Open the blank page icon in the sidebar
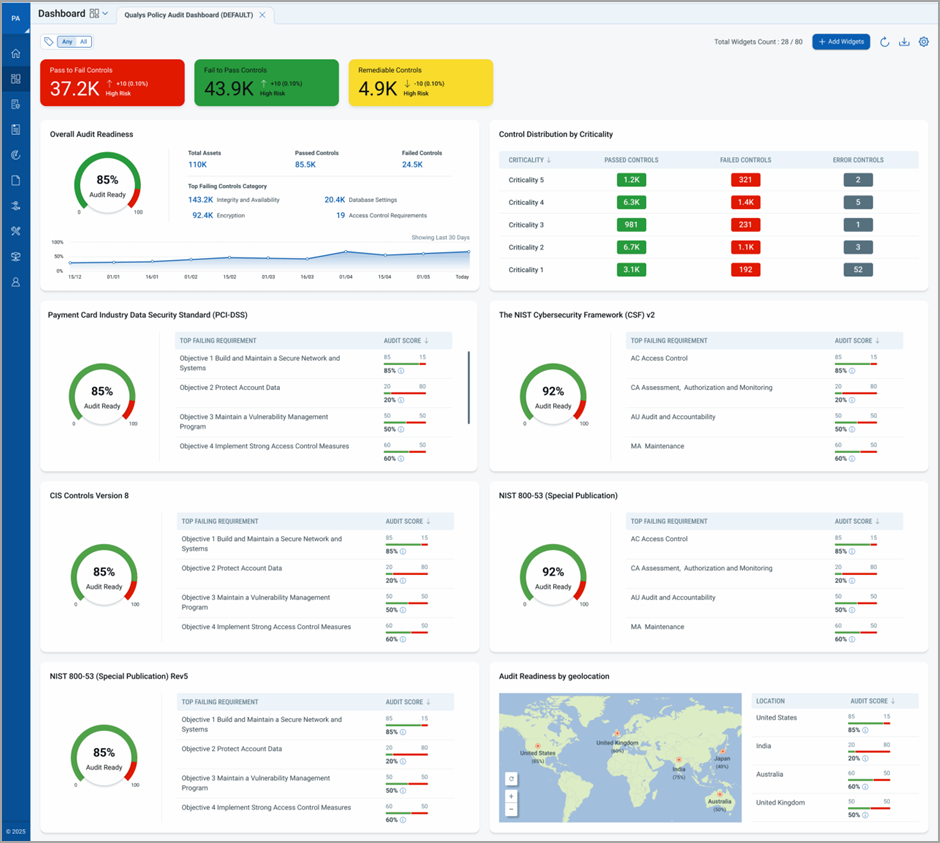The image size is (940, 843). [x=16, y=180]
